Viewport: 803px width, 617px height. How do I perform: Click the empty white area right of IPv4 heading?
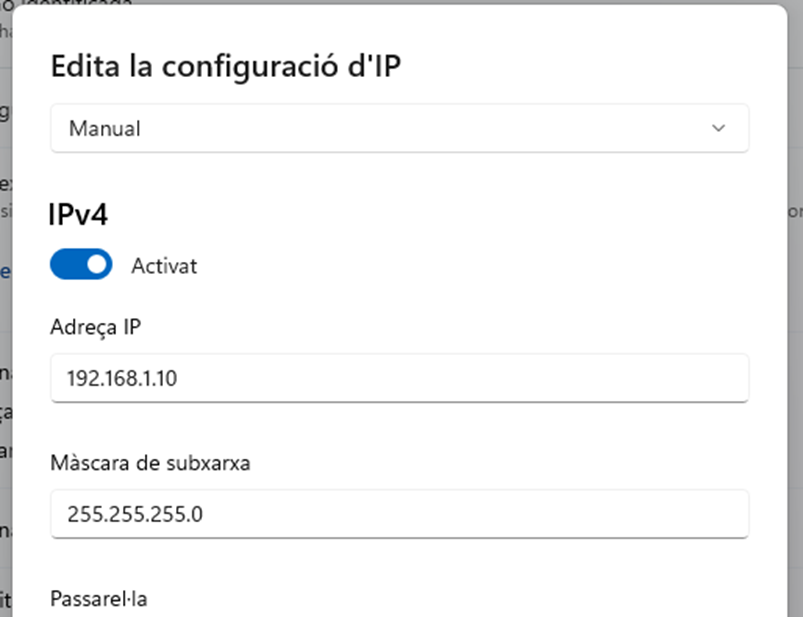pyautogui.click(x=450, y=214)
